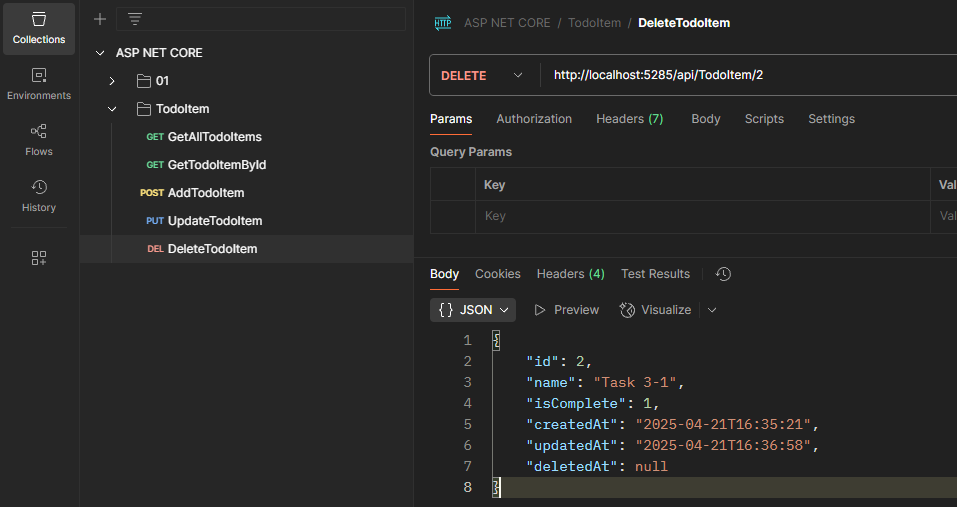Switch to the Authorization tab
Image resolution: width=957 pixels, height=507 pixels.
tap(534, 119)
